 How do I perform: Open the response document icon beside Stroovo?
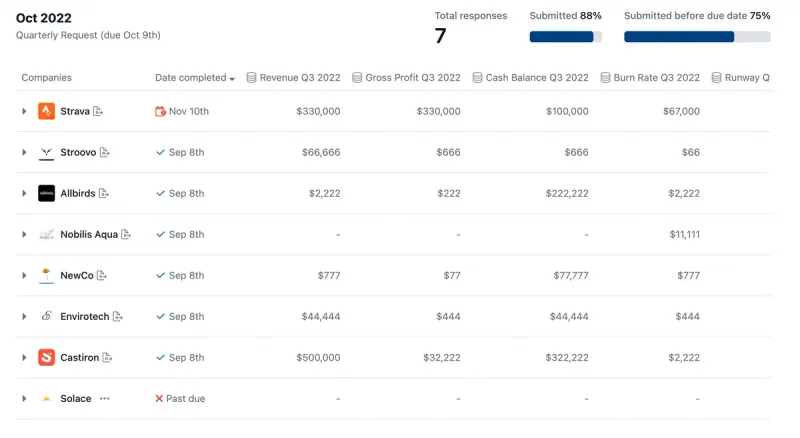[105, 152]
